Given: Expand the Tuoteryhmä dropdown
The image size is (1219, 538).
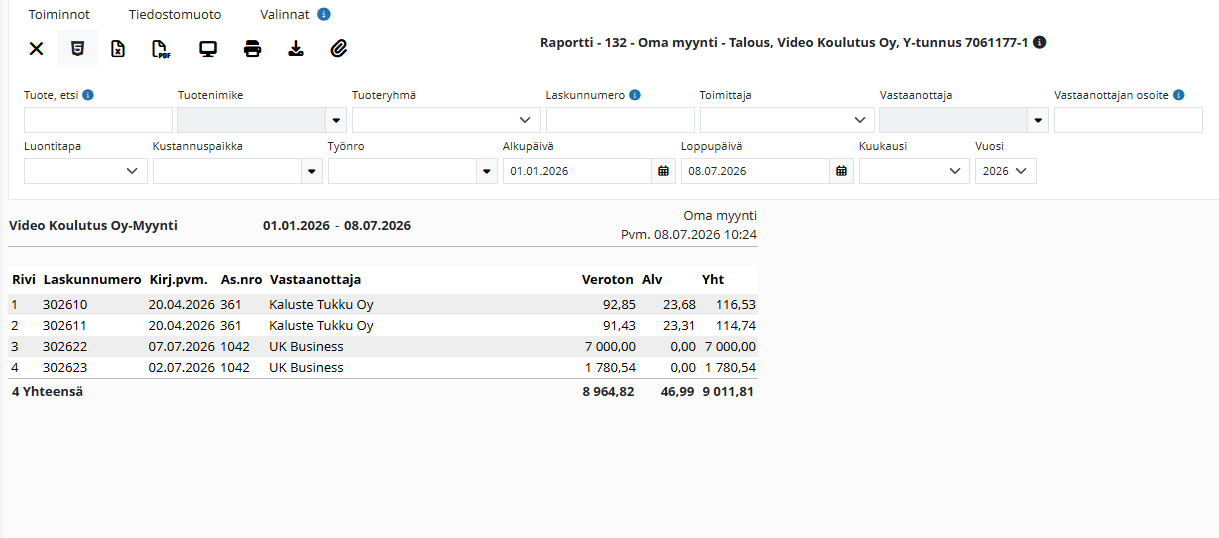Looking at the screenshot, I should [x=446, y=120].
